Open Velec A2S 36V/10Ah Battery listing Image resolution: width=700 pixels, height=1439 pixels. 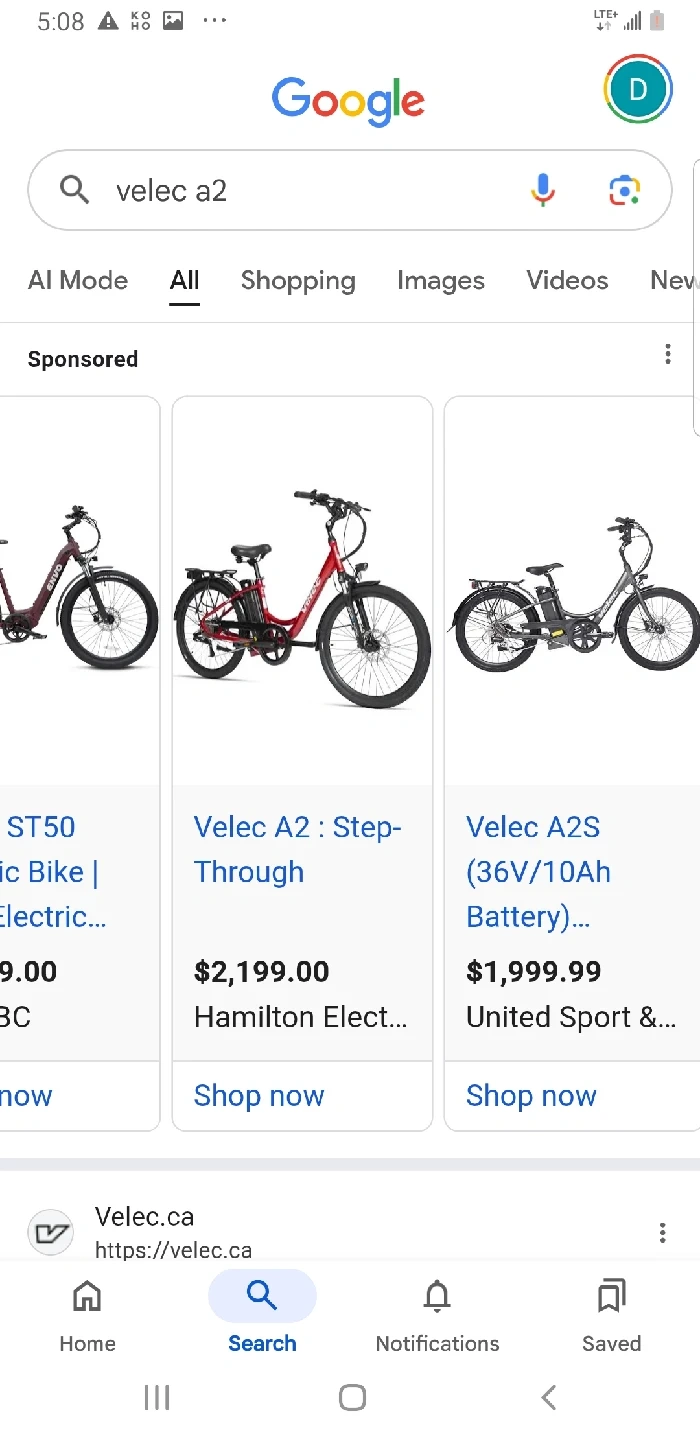[x=538, y=871]
